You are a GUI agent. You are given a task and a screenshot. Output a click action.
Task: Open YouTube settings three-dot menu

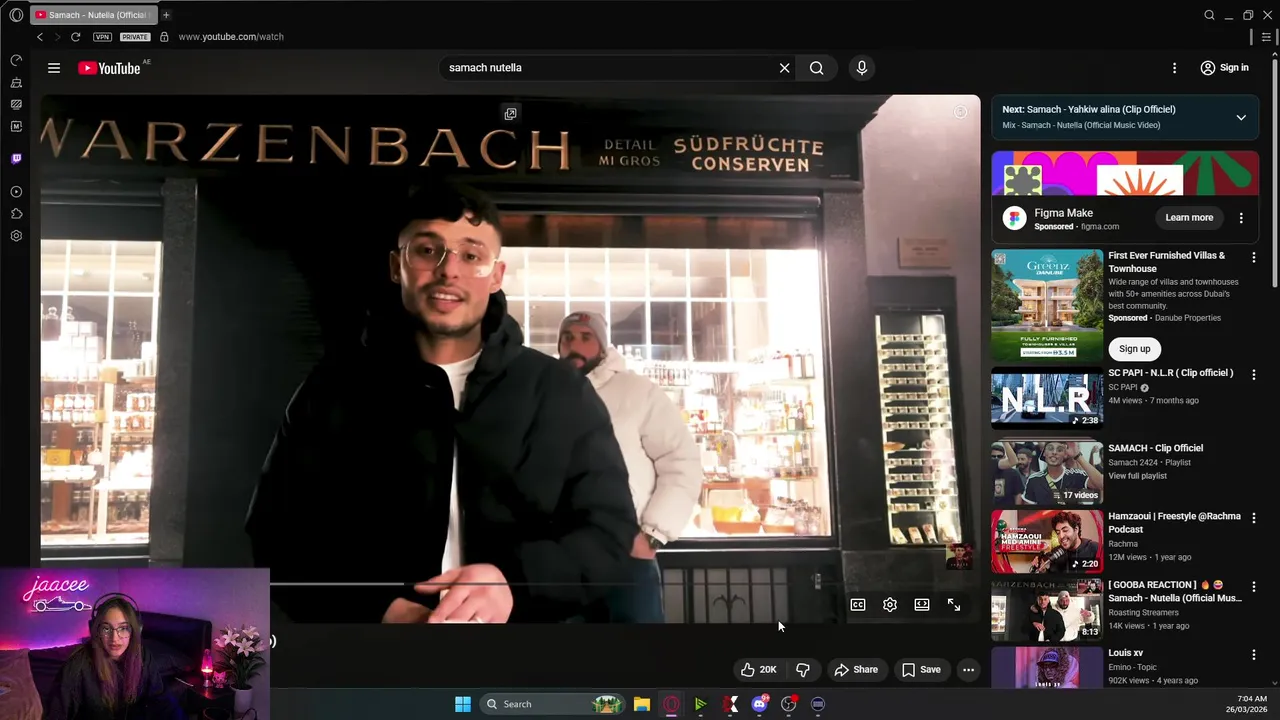[1174, 68]
